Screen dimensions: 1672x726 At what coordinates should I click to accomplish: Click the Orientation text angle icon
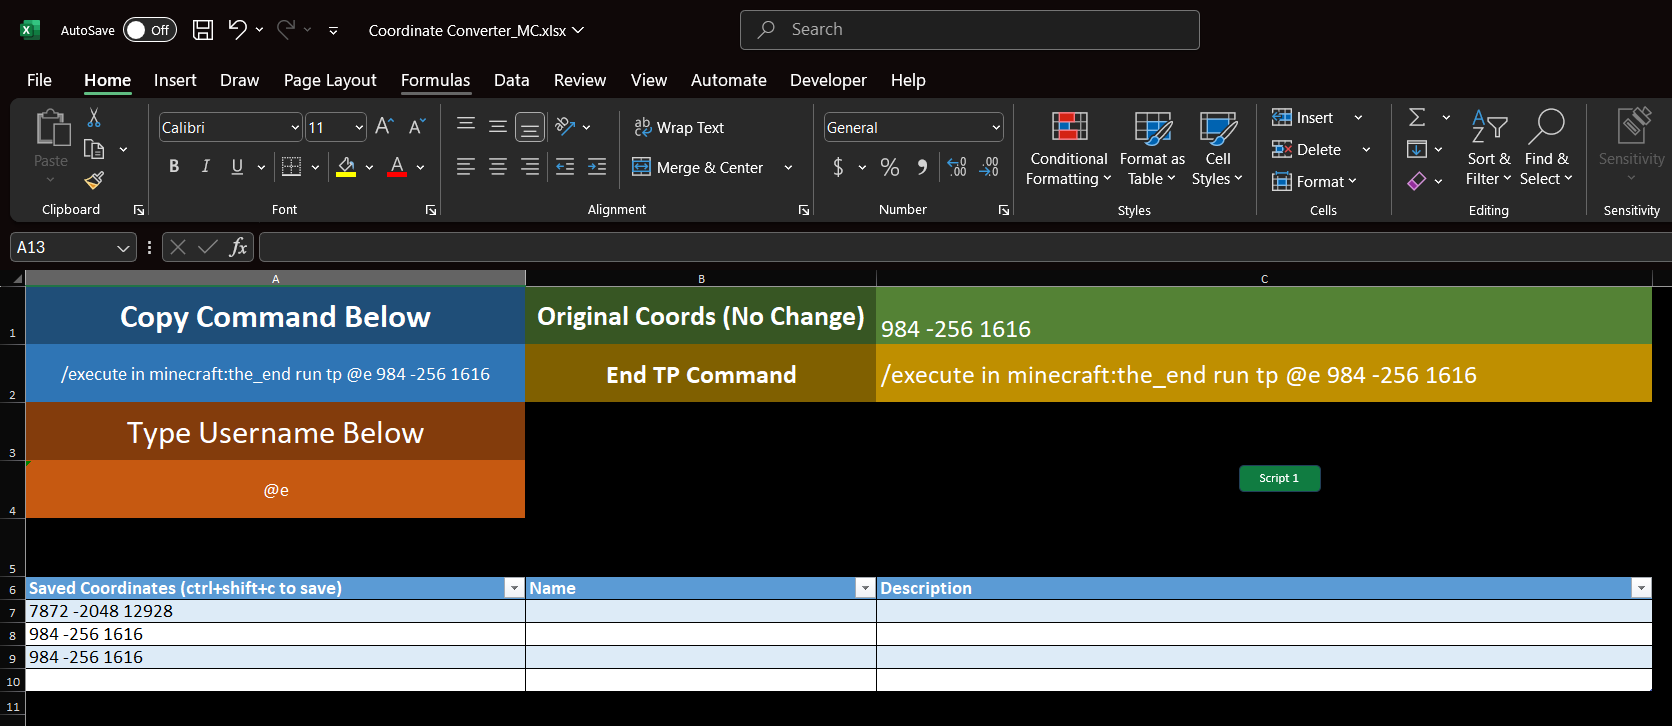(x=566, y=126)
